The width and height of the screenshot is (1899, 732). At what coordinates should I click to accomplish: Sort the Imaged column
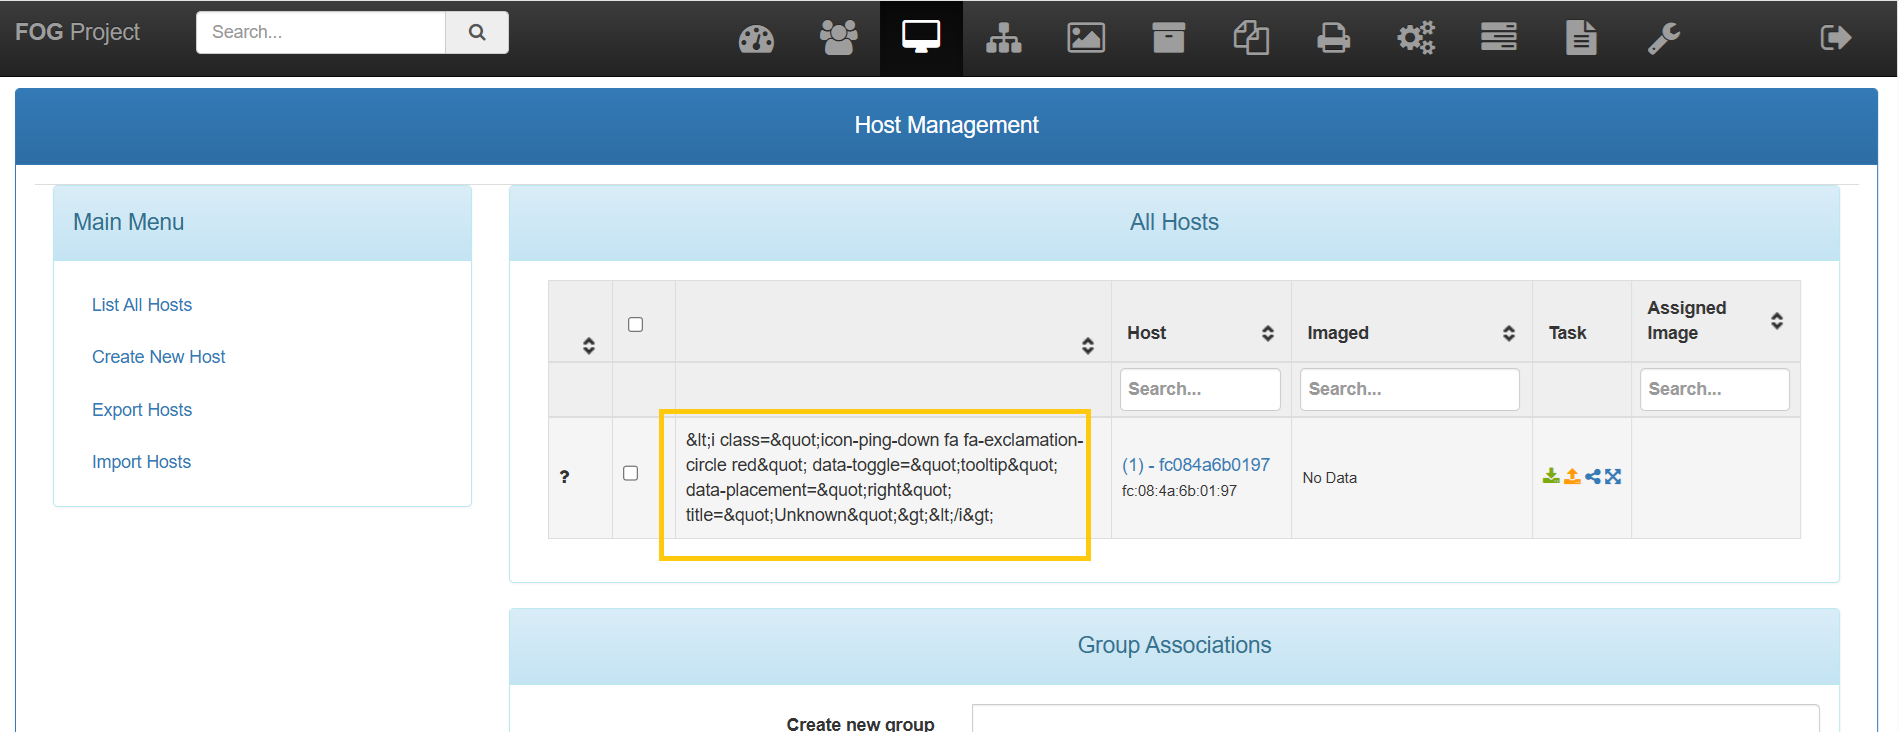click(x=1509, y=333)
